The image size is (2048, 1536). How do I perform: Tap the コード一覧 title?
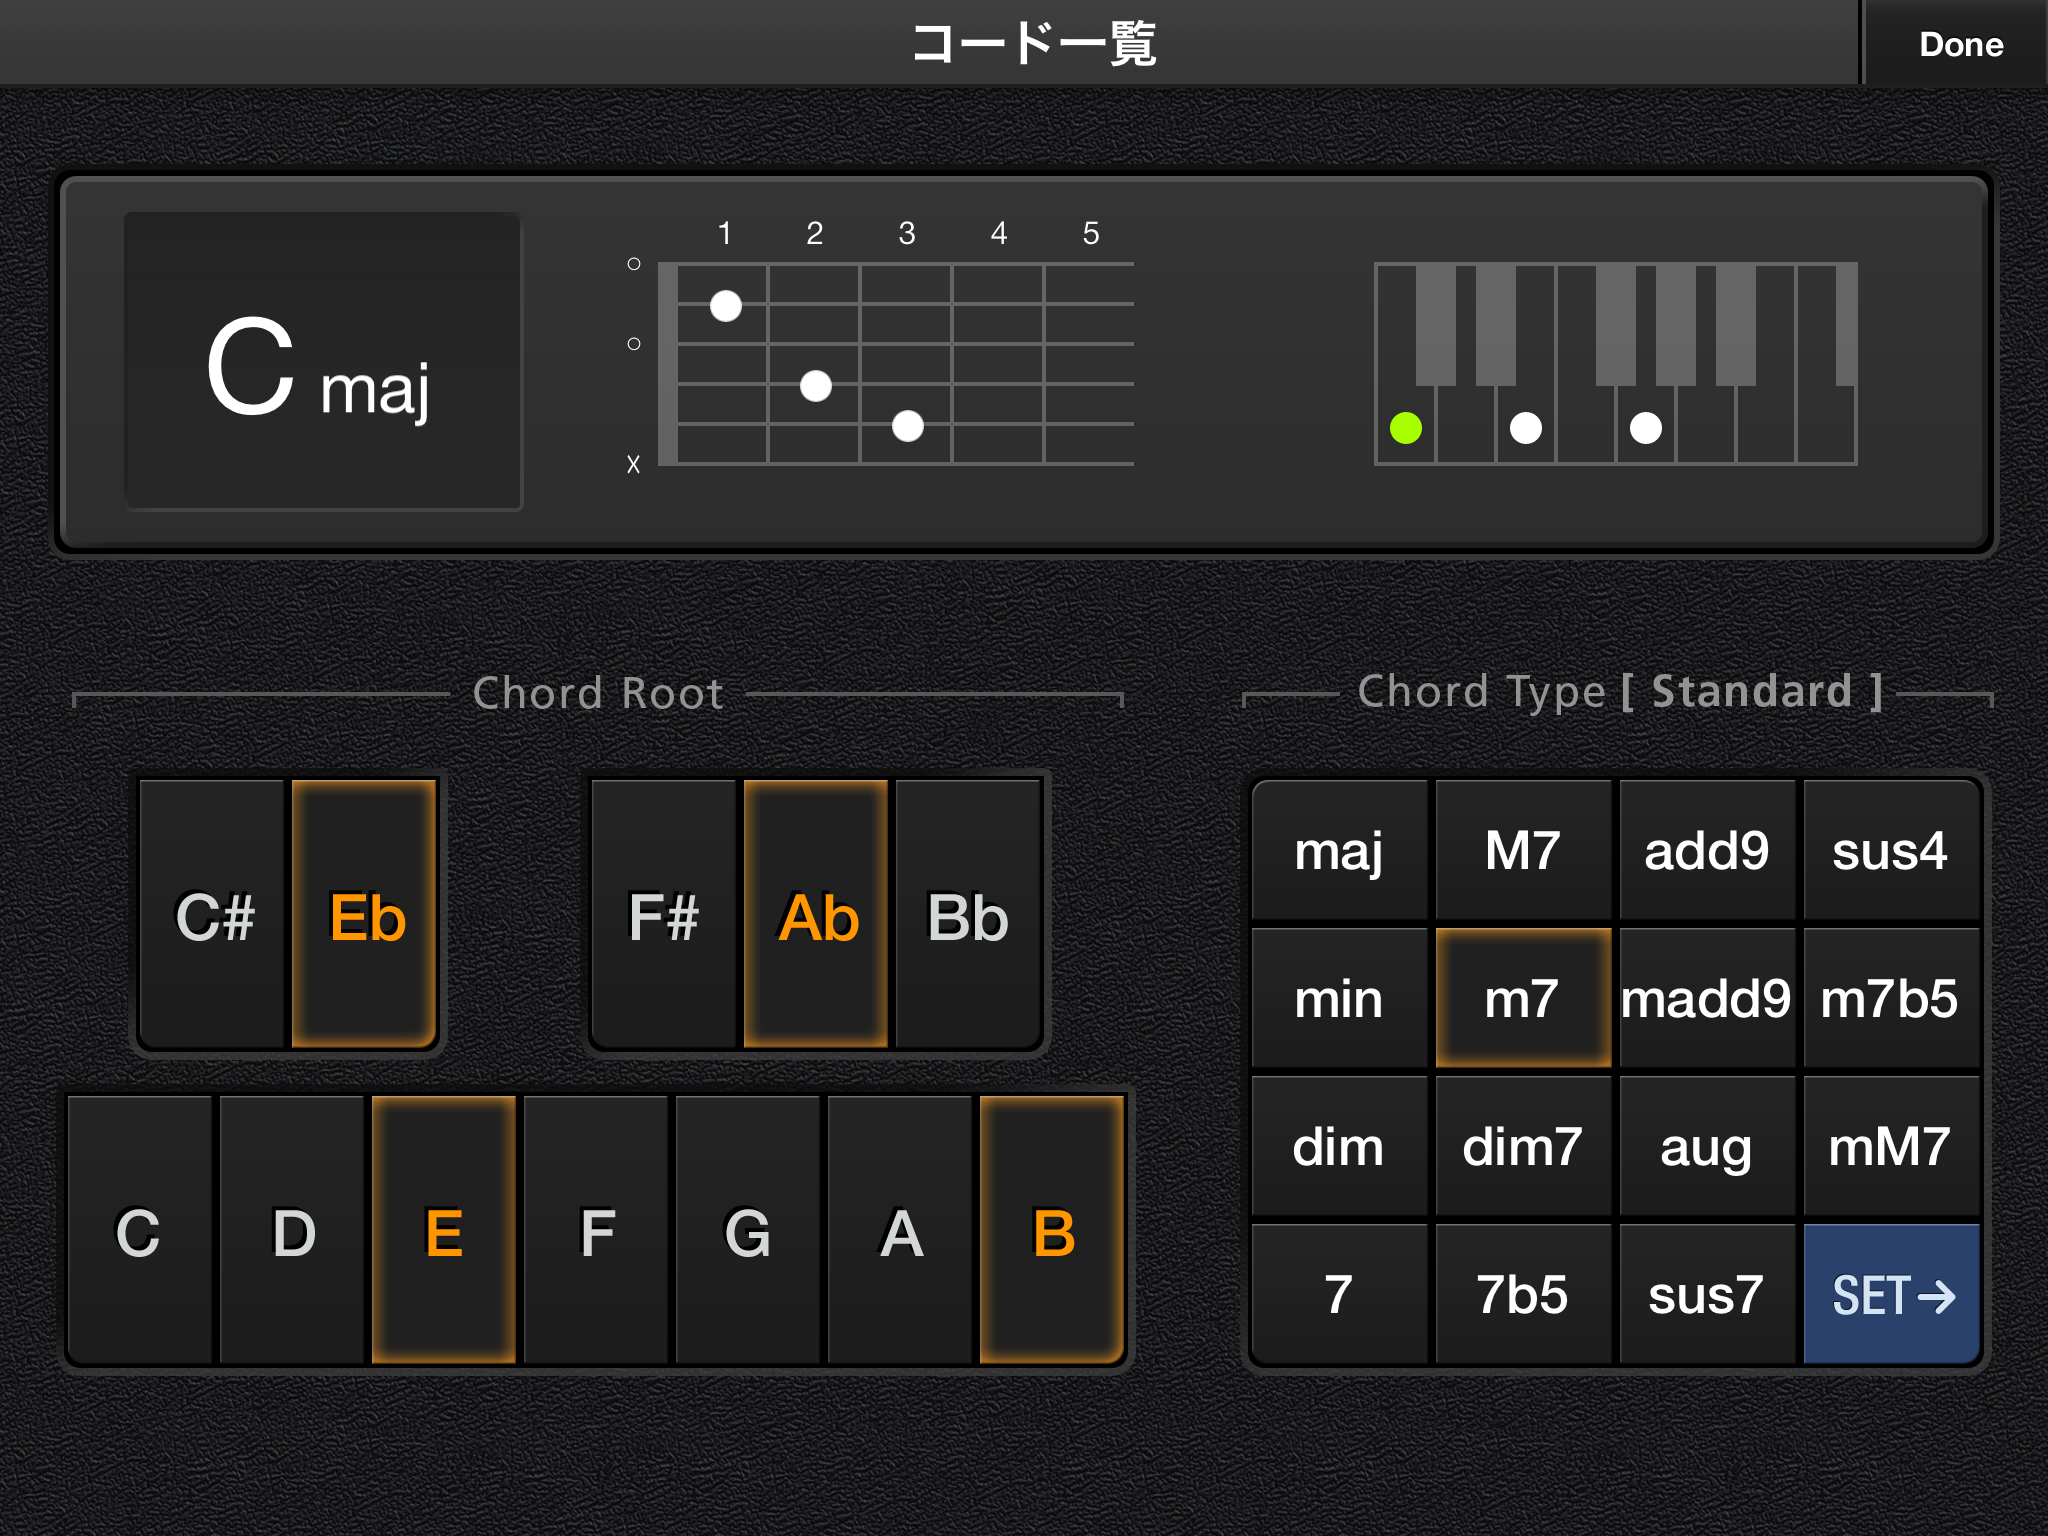pos(1034,44)
